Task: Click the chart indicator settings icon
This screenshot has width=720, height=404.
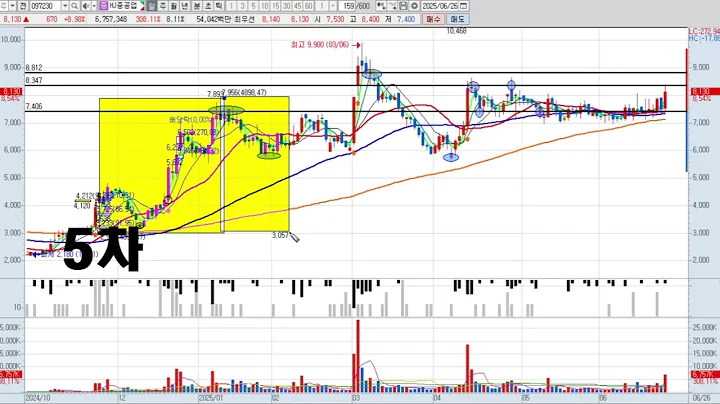Action: click(381, 6)
